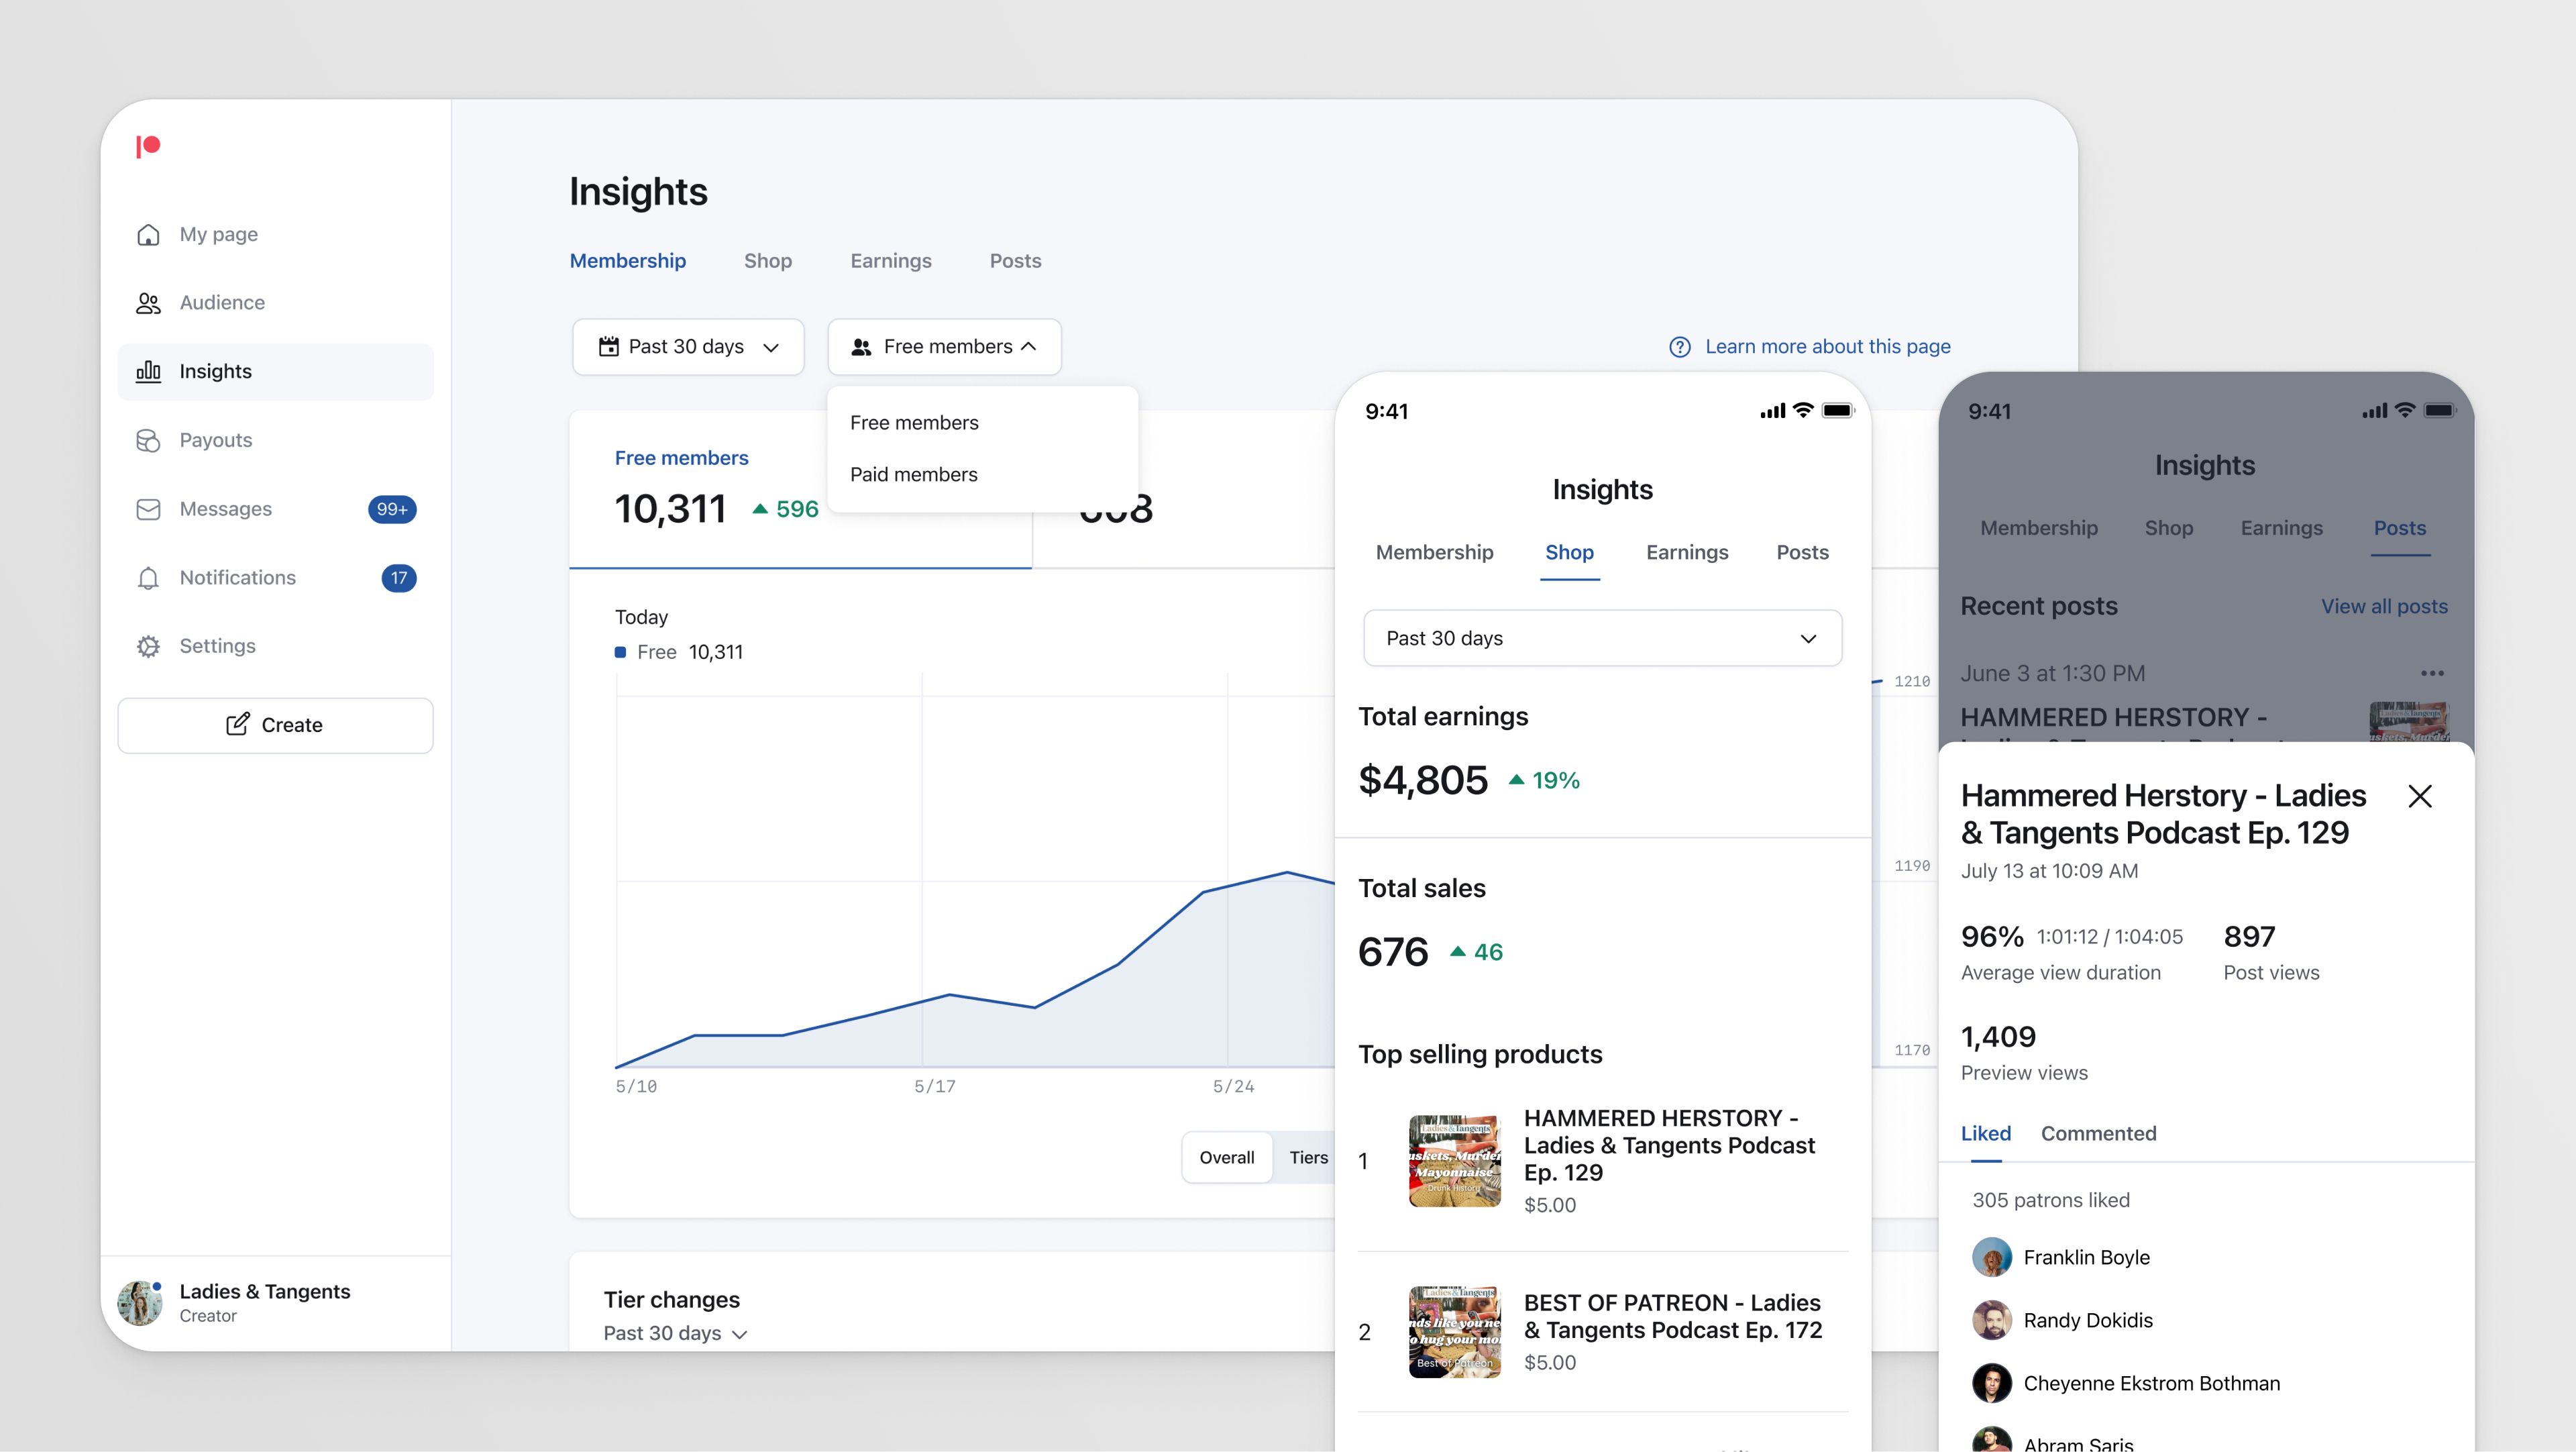Click the Payouts icon in sidebar

149,439
